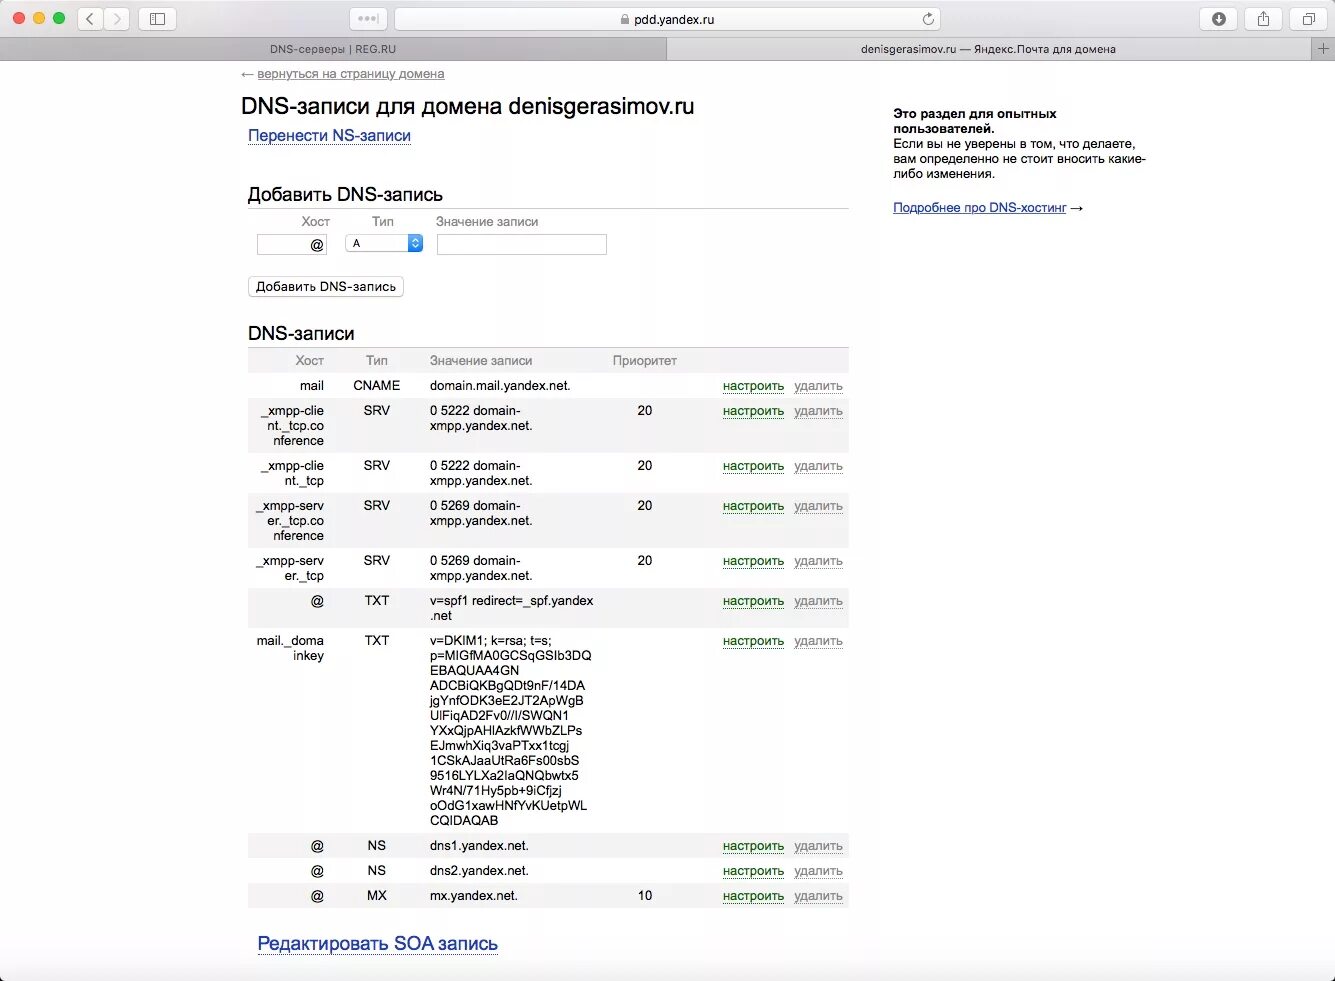Go back with Safari's back arrow
Viewport: 1335px width, 981px height.
90,18
